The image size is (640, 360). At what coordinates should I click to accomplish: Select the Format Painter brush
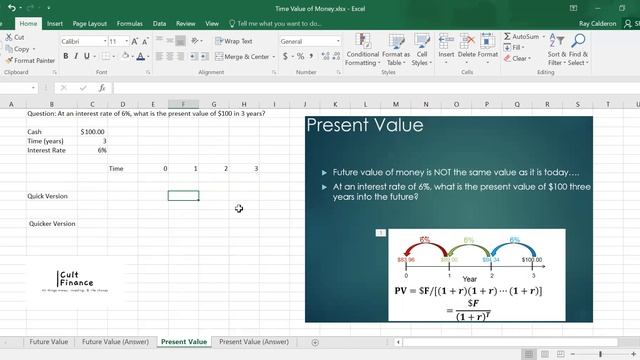[x=9, y=60]
